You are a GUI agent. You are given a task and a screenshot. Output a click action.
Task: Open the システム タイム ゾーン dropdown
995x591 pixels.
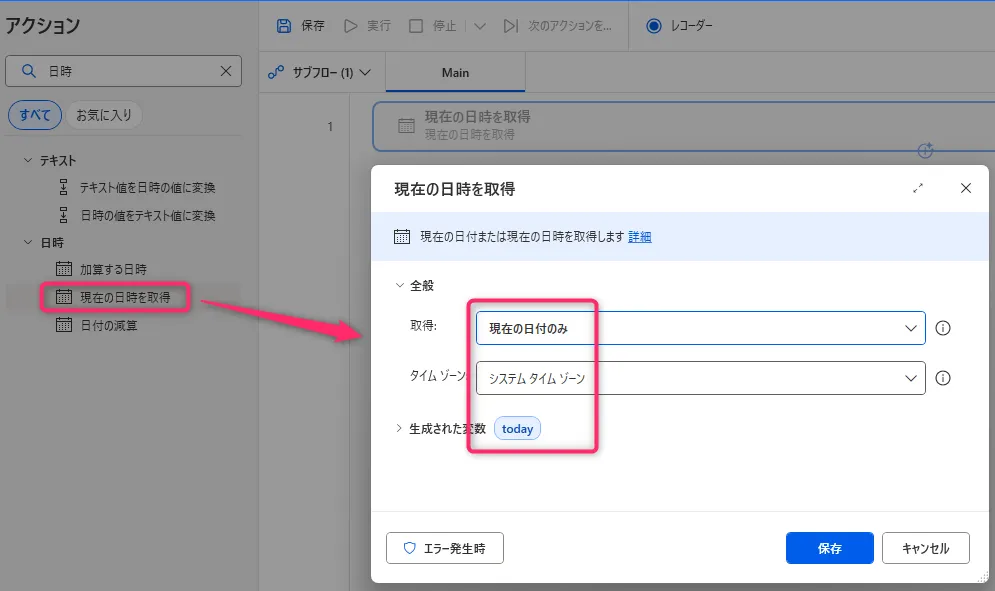[x=700, y=378]
